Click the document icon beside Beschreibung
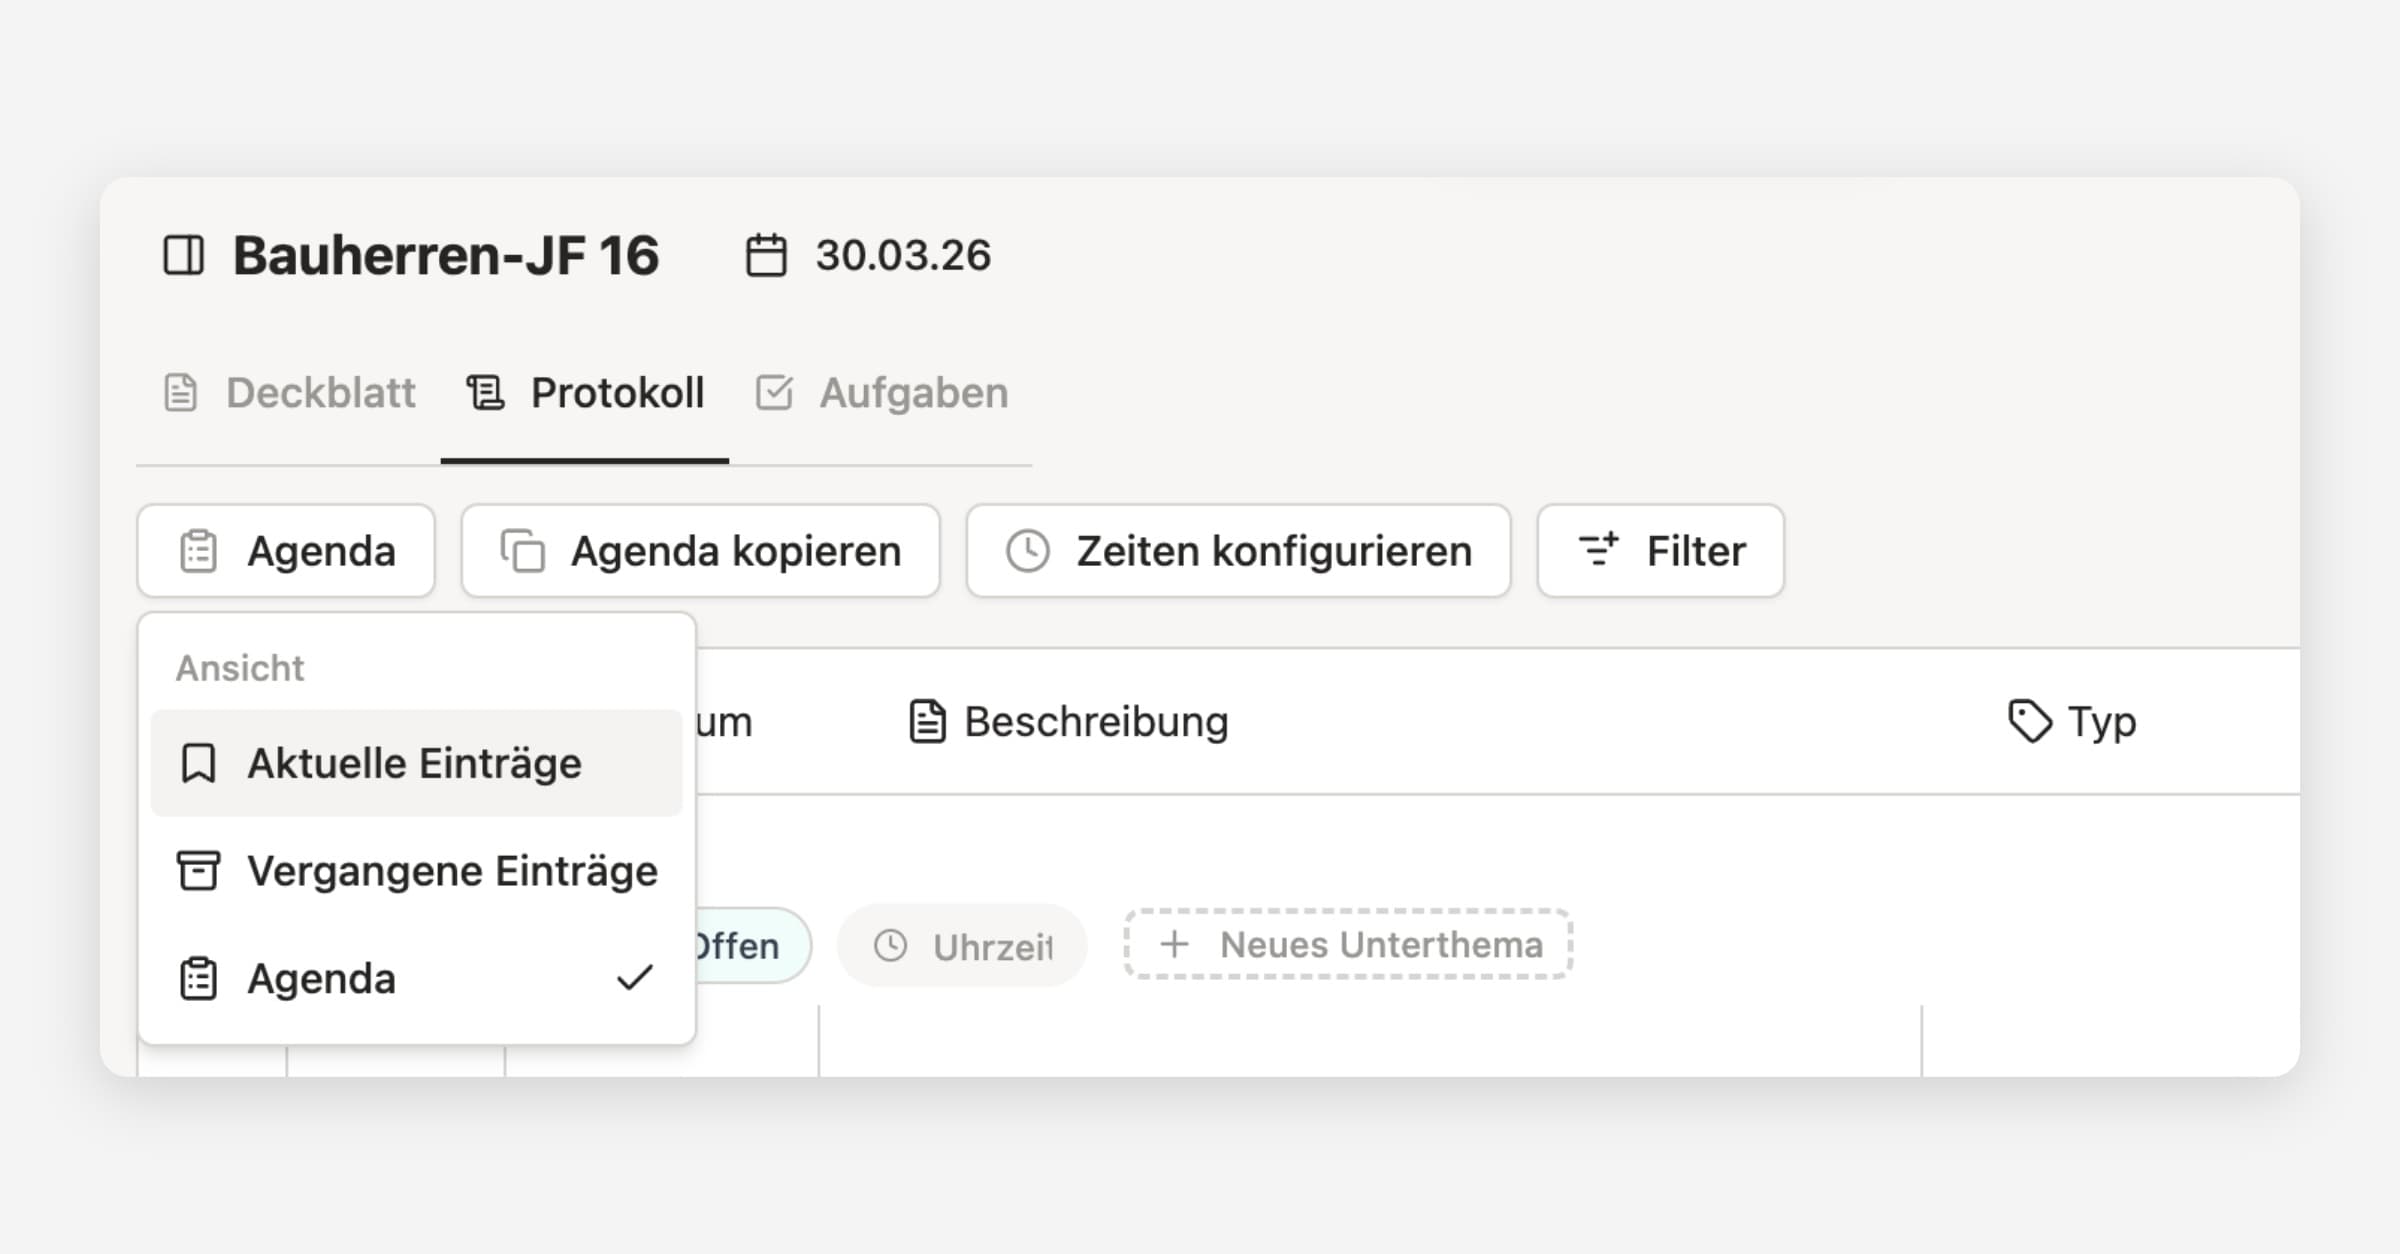 click(927, 722)
